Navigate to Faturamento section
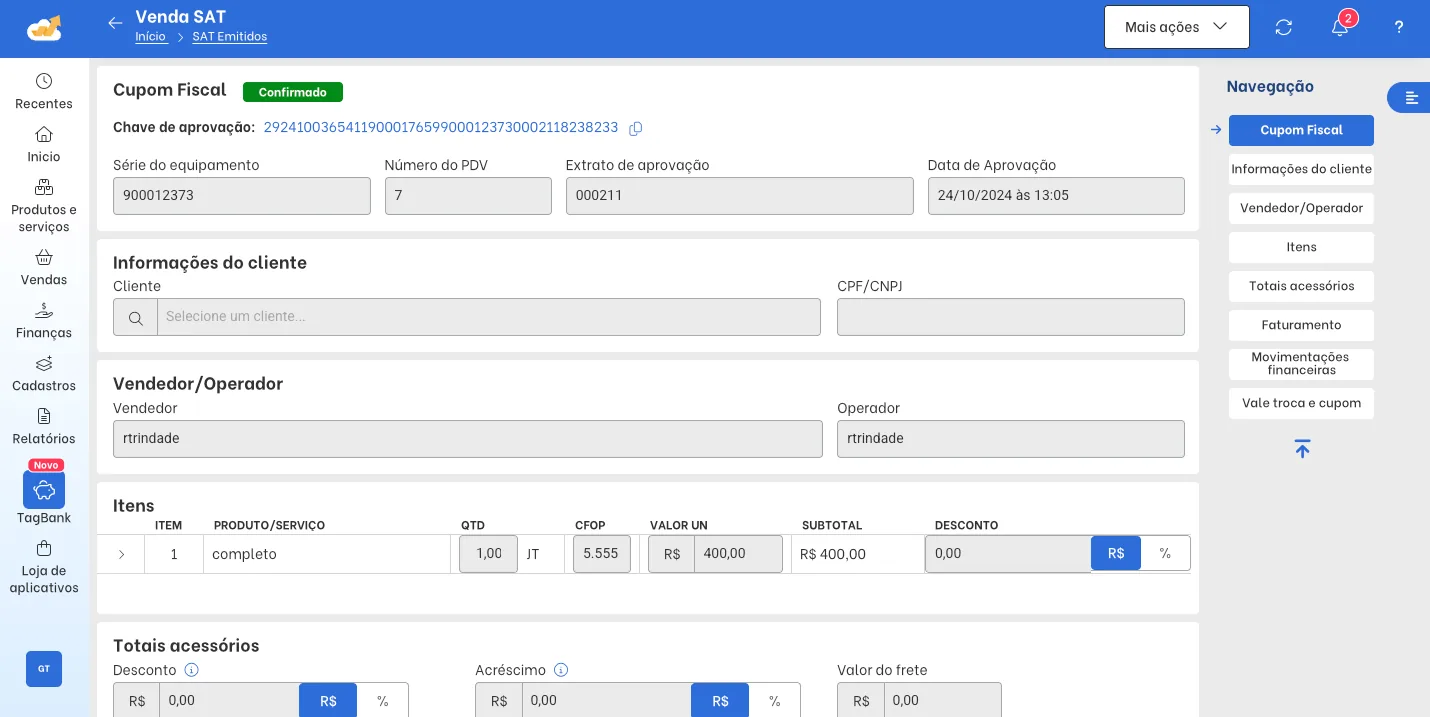The width and height of the screenshot is (1430, 717). pos(1301,325)
